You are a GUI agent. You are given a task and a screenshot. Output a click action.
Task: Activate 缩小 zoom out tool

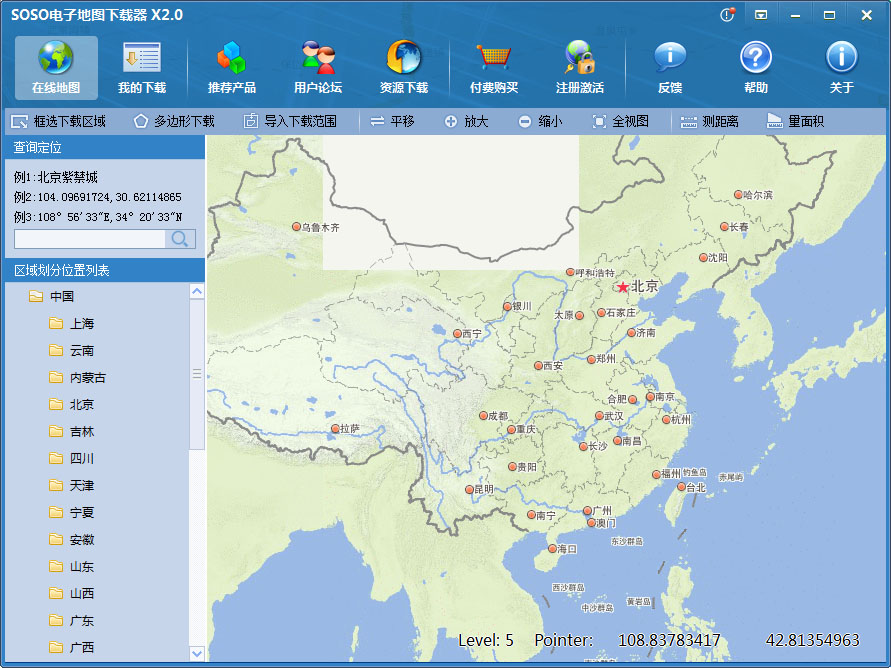540,121
